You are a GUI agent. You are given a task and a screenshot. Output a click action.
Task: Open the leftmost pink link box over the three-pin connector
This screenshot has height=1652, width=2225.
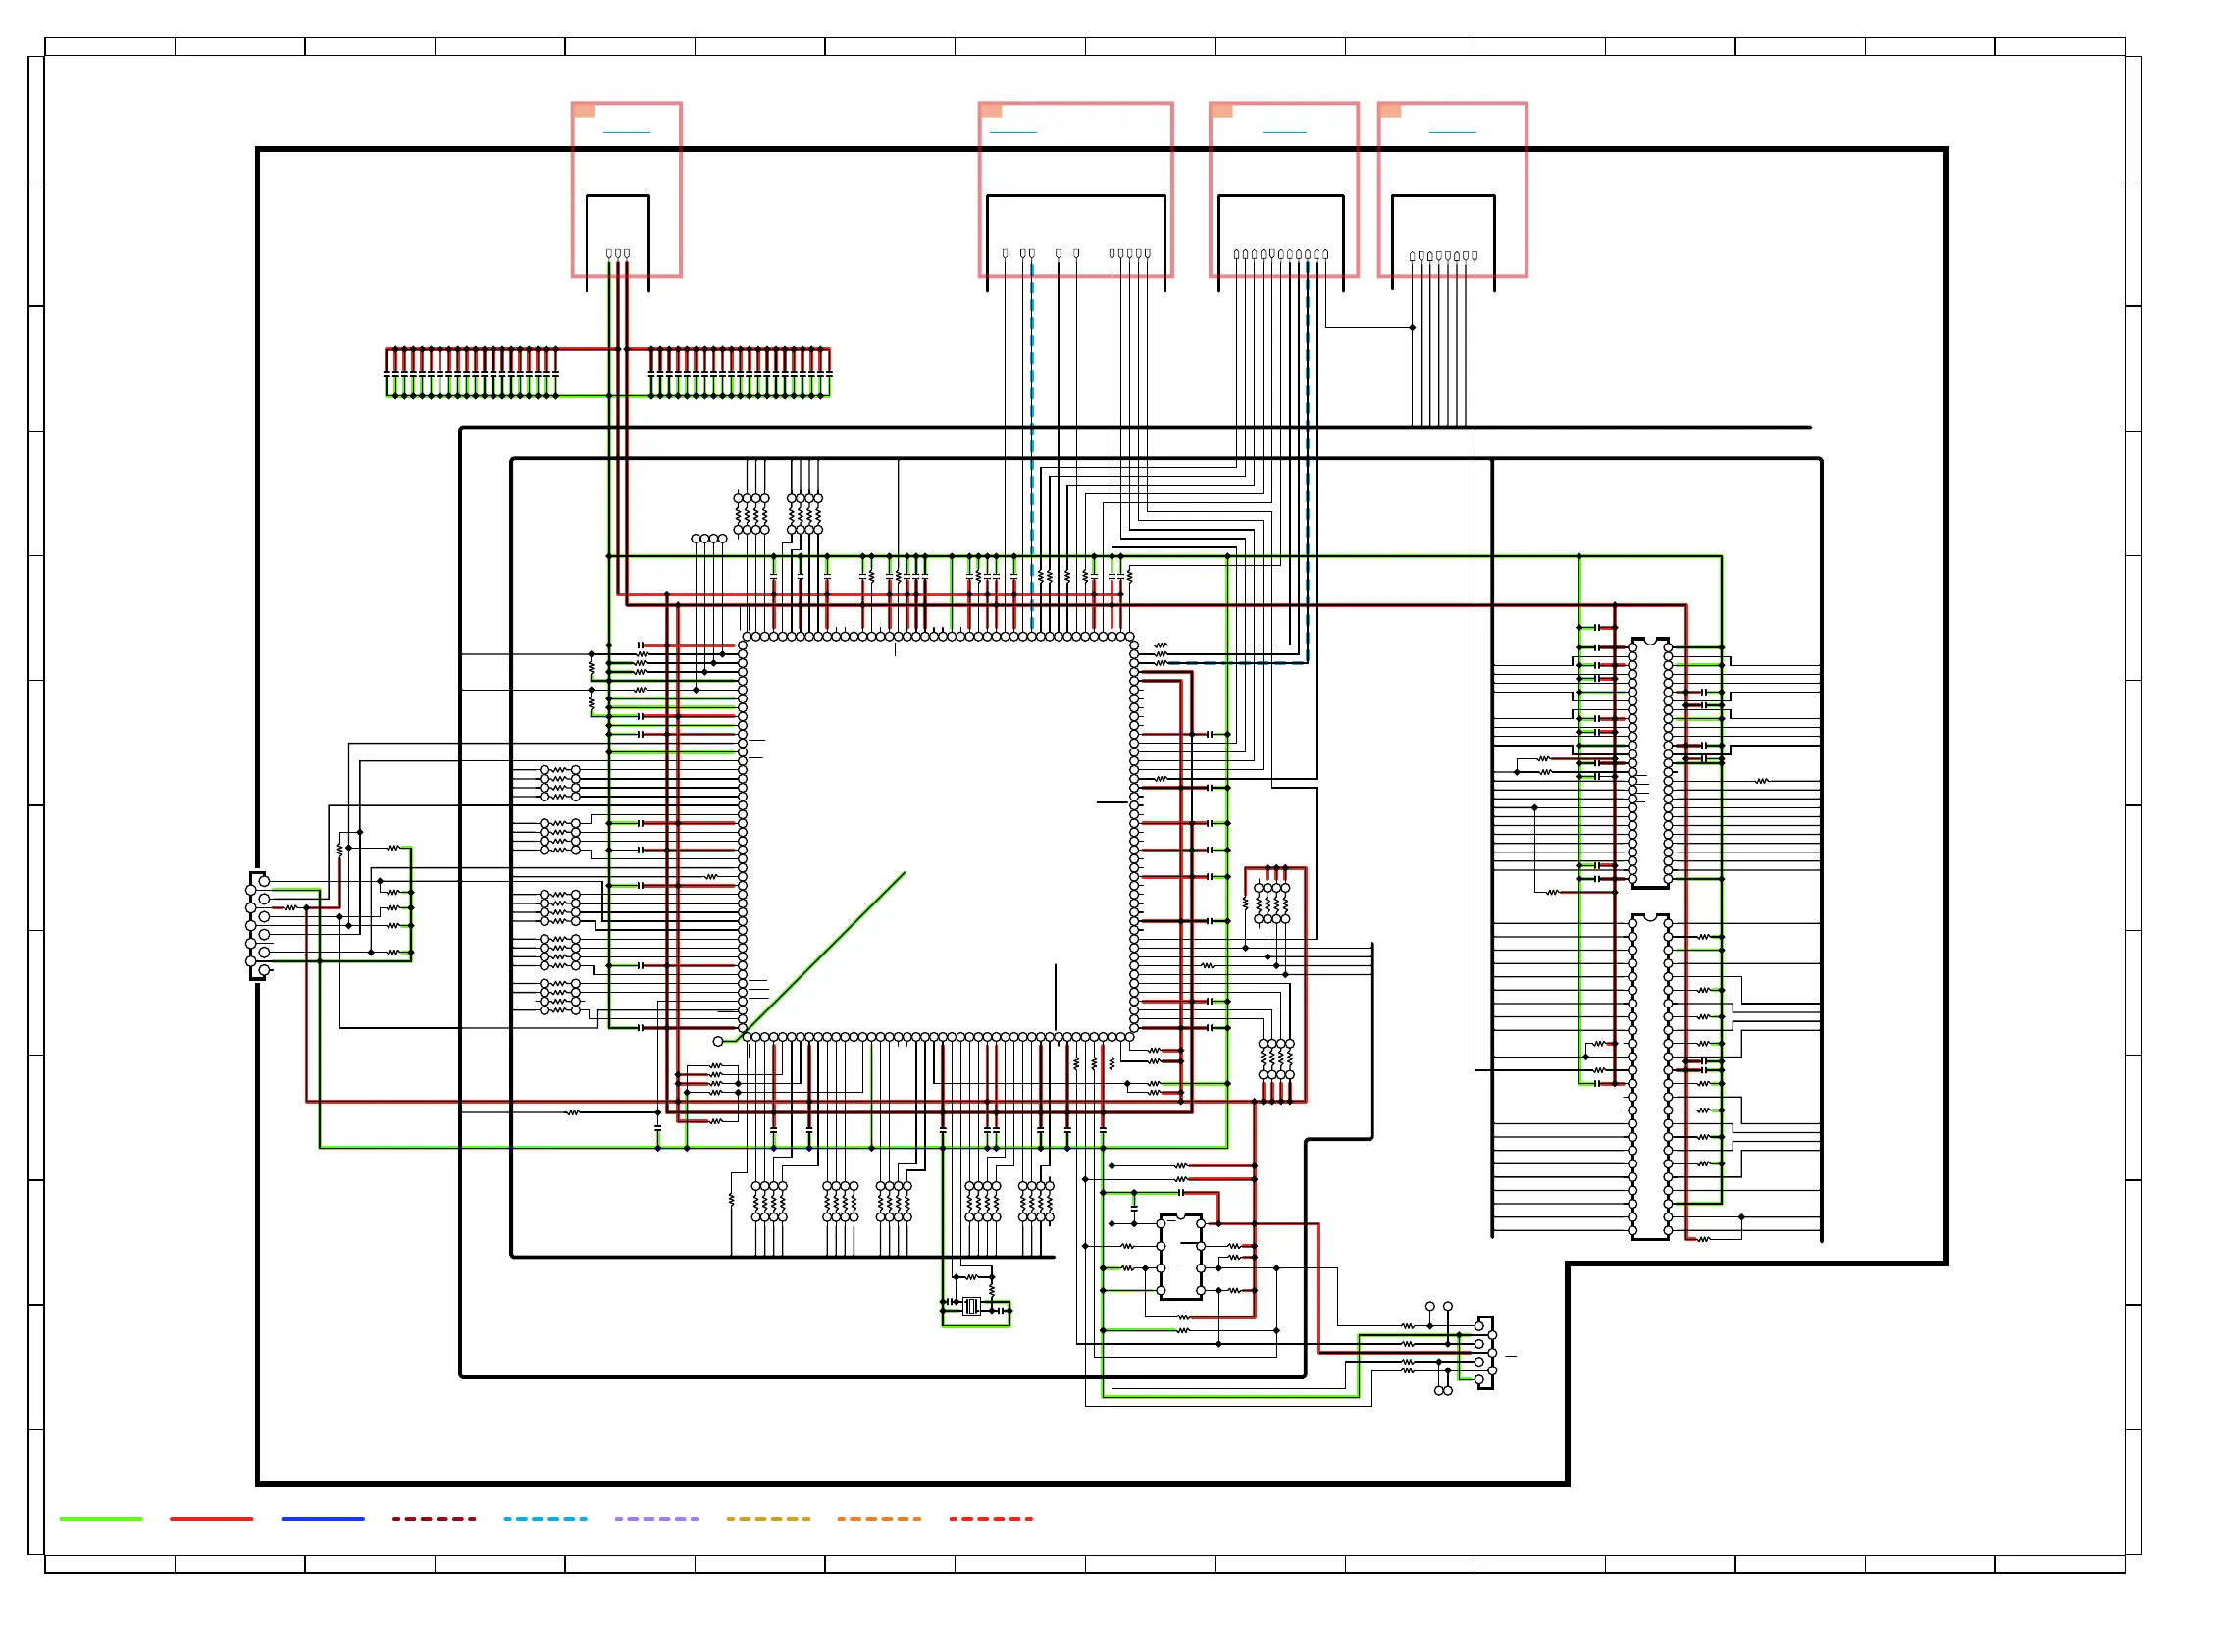626,189
